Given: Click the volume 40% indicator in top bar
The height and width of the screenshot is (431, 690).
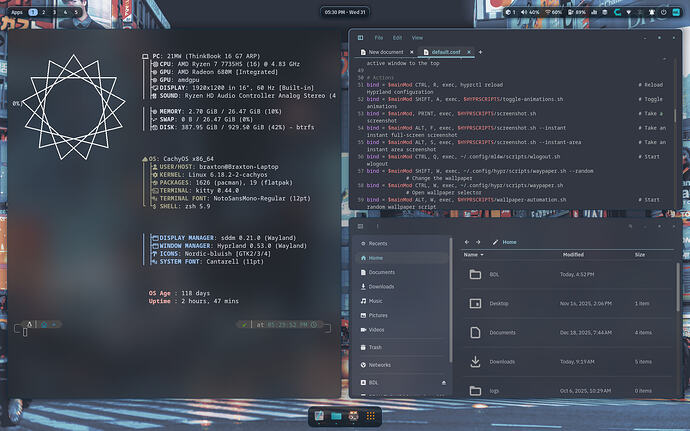Looking at the screenshot, I should (x=530, y=12).
